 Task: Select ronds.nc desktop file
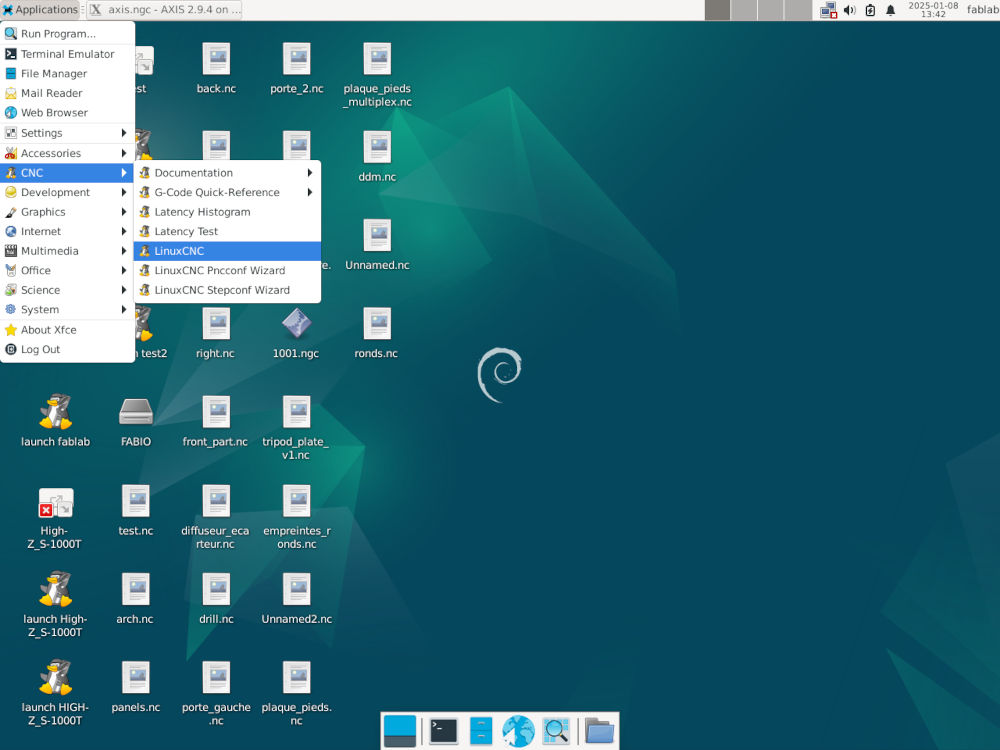tap(377, 324)
